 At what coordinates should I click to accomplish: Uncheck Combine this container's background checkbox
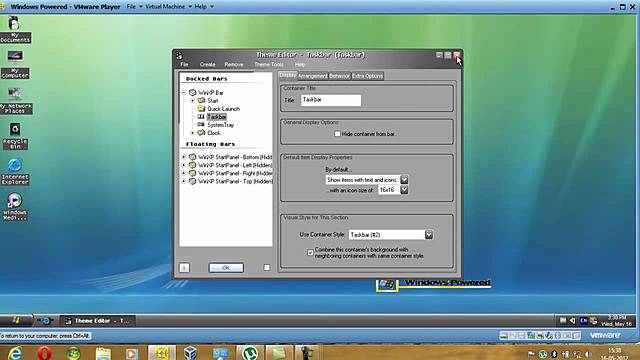coord(310,253)
